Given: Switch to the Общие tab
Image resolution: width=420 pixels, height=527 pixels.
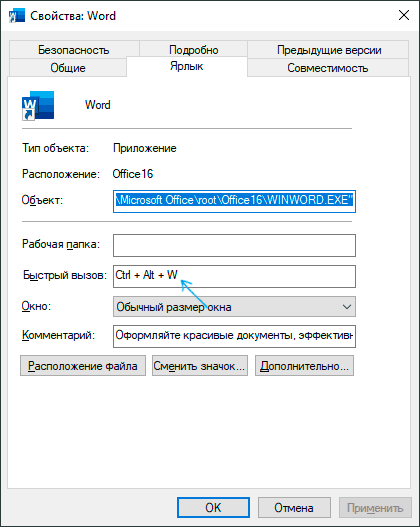Looking at the screenshot, I should 68,68.
